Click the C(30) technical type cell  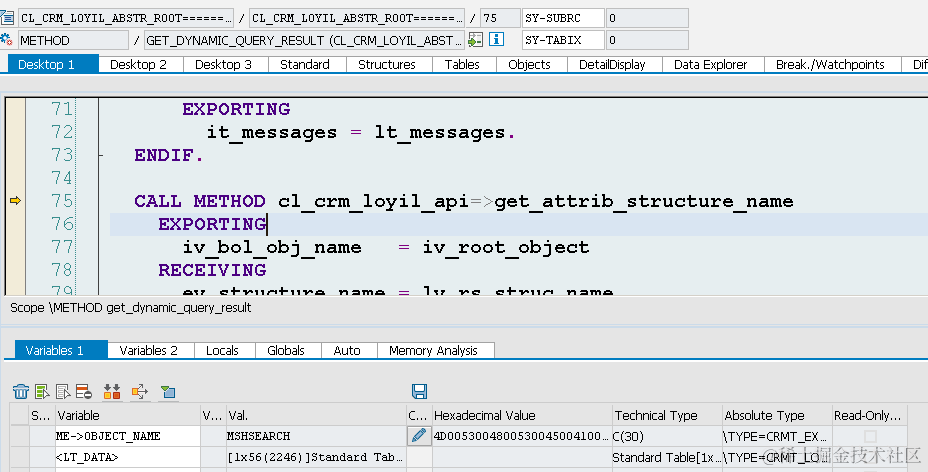tap(667, 436)
